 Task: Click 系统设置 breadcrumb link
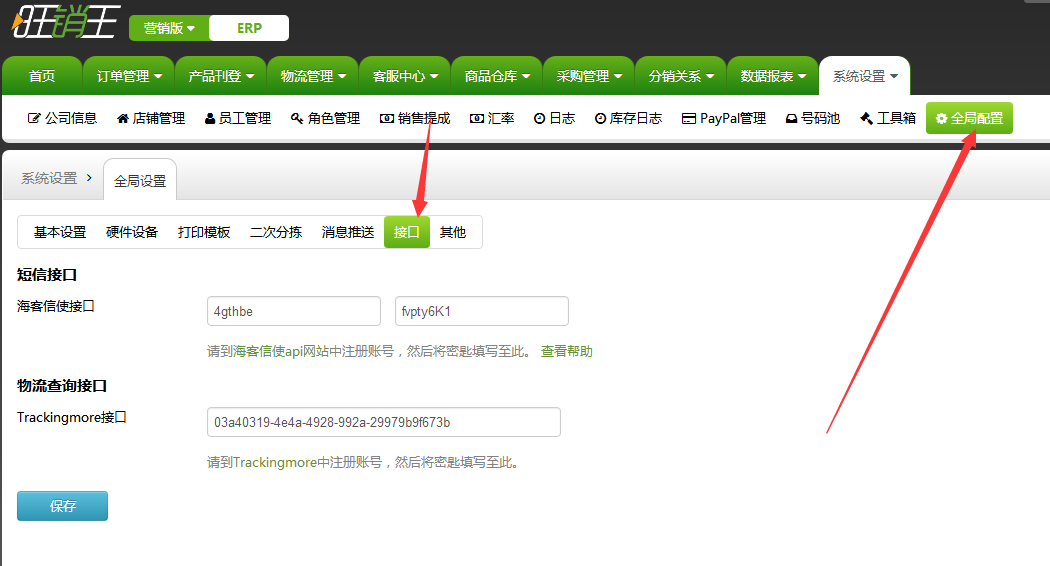tap(49, 178)
